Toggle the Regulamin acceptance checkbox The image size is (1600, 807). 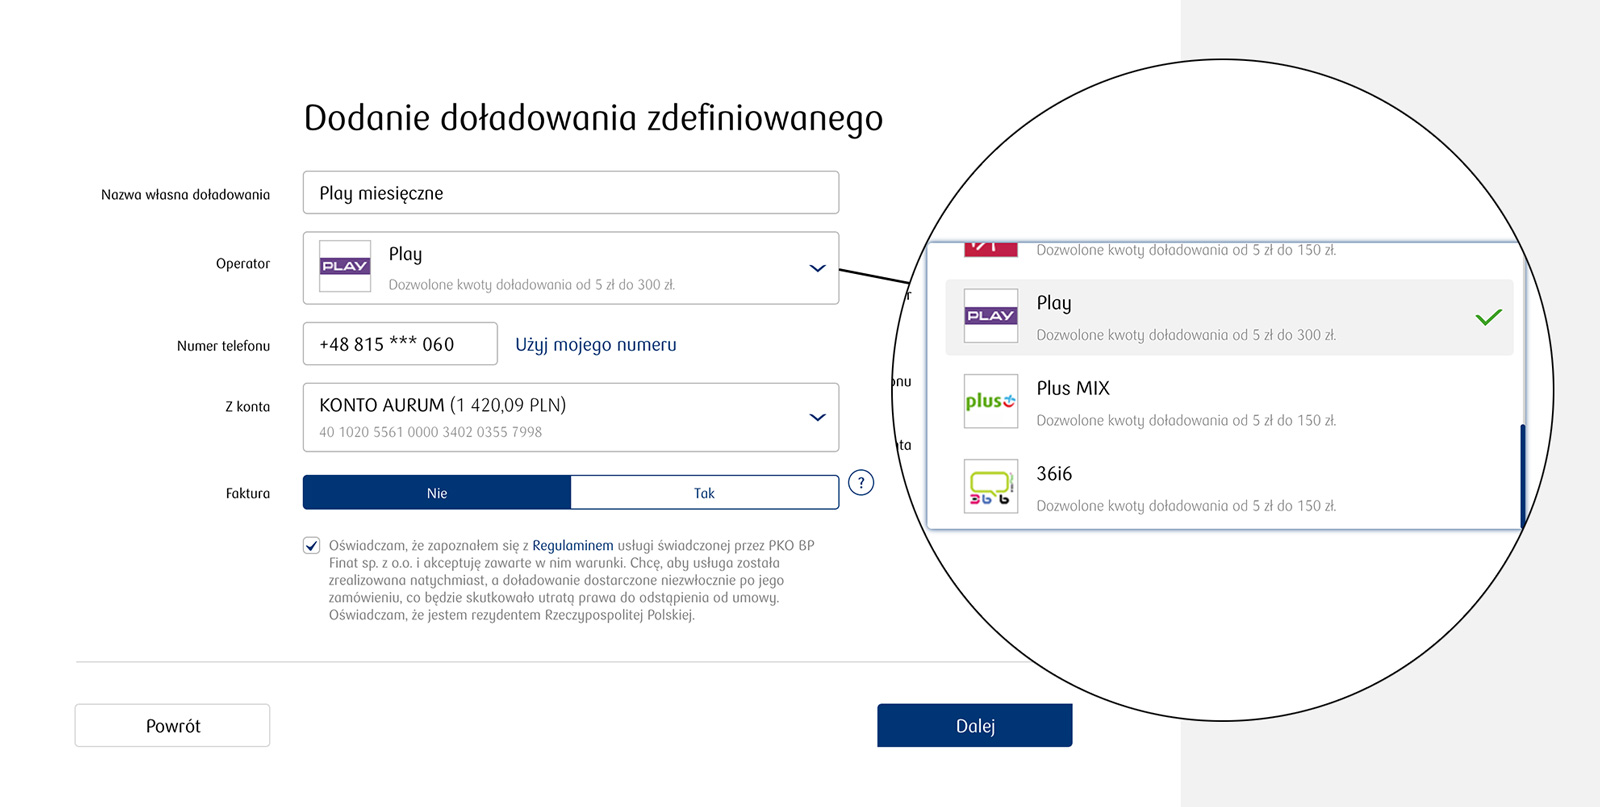(x=312, y=546)
